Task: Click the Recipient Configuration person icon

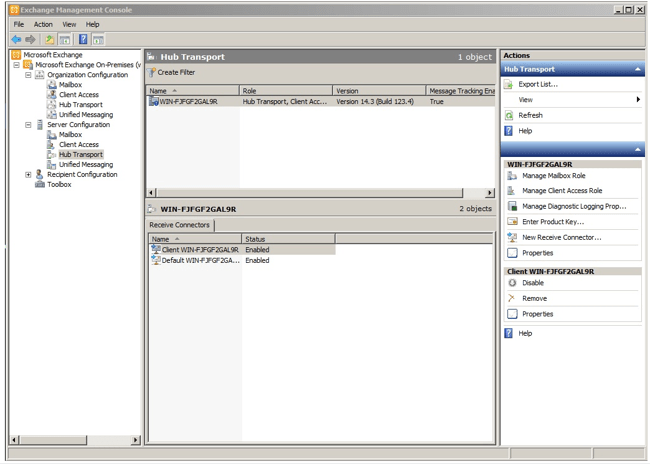Action: click(x=39, y=174)
